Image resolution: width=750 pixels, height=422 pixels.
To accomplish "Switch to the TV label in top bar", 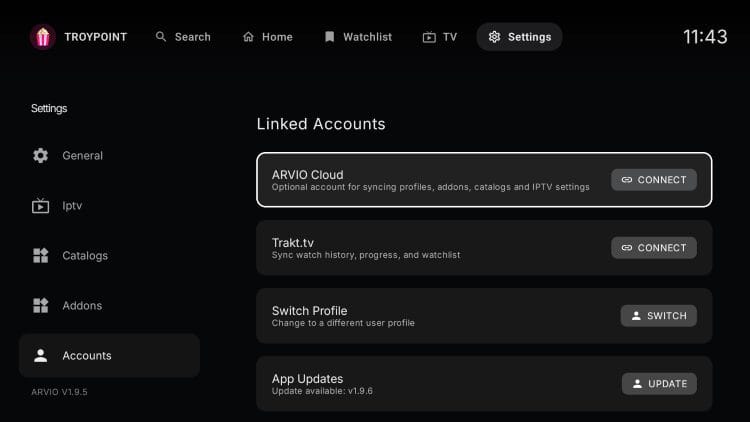I will (450, 37).
